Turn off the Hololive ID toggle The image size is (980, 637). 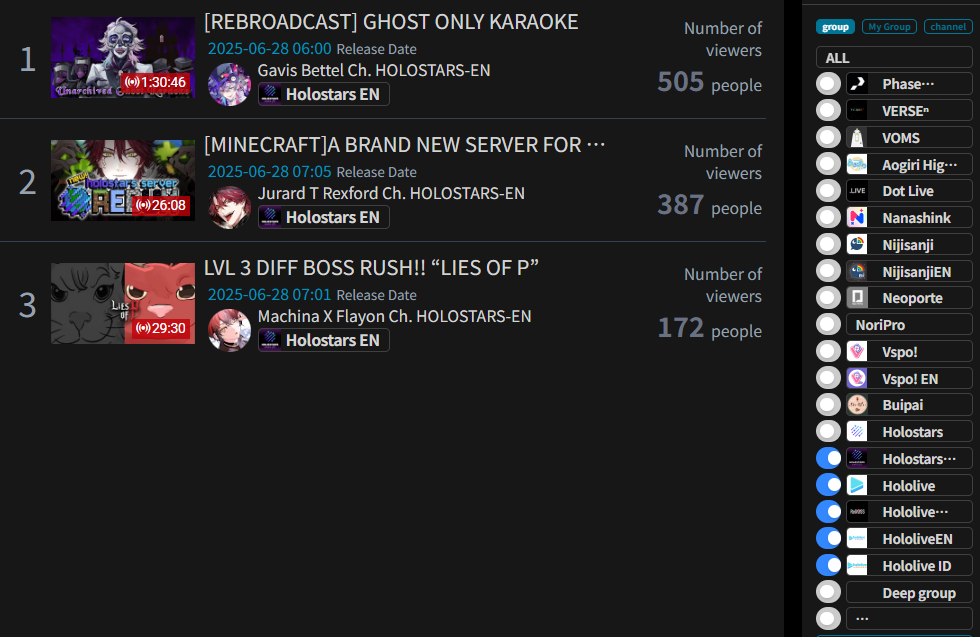coord(828,566)
